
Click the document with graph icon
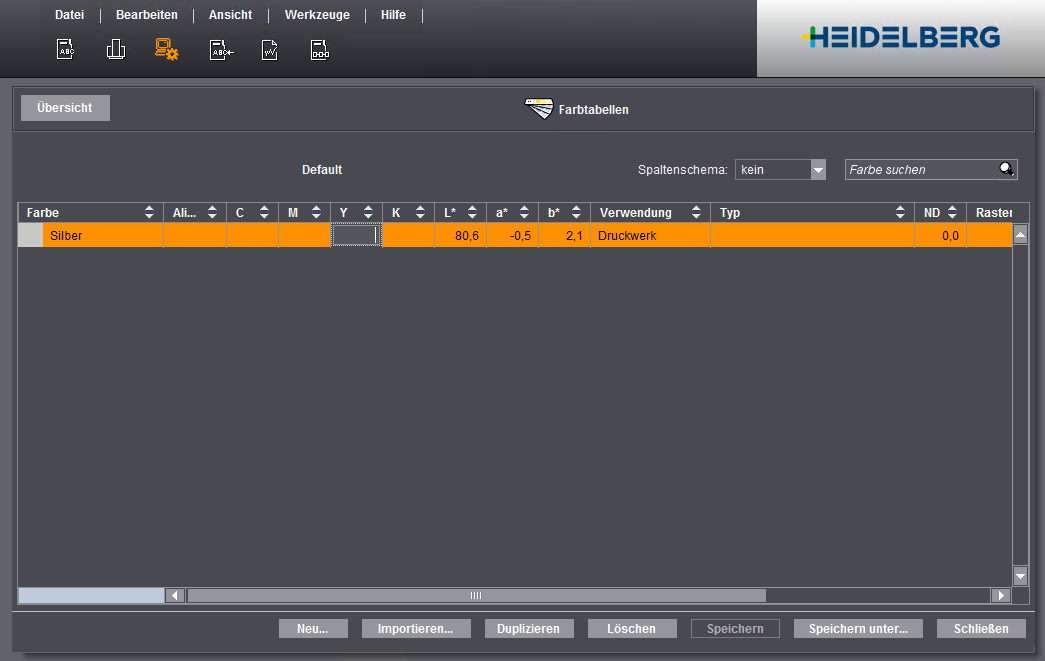click(270, 50)
